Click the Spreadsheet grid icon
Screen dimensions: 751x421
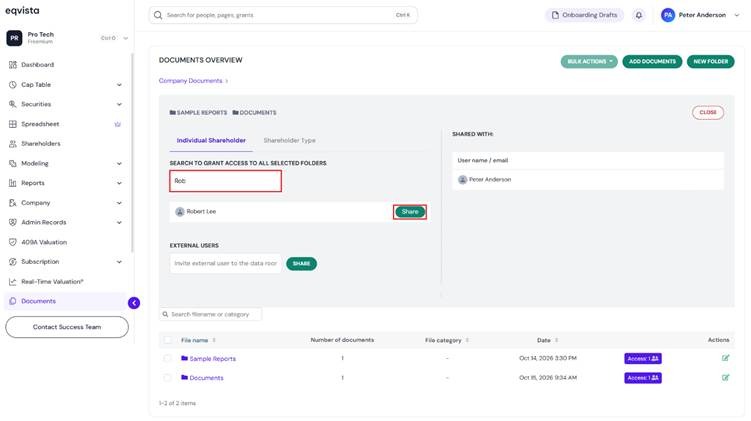pos(13,124)
